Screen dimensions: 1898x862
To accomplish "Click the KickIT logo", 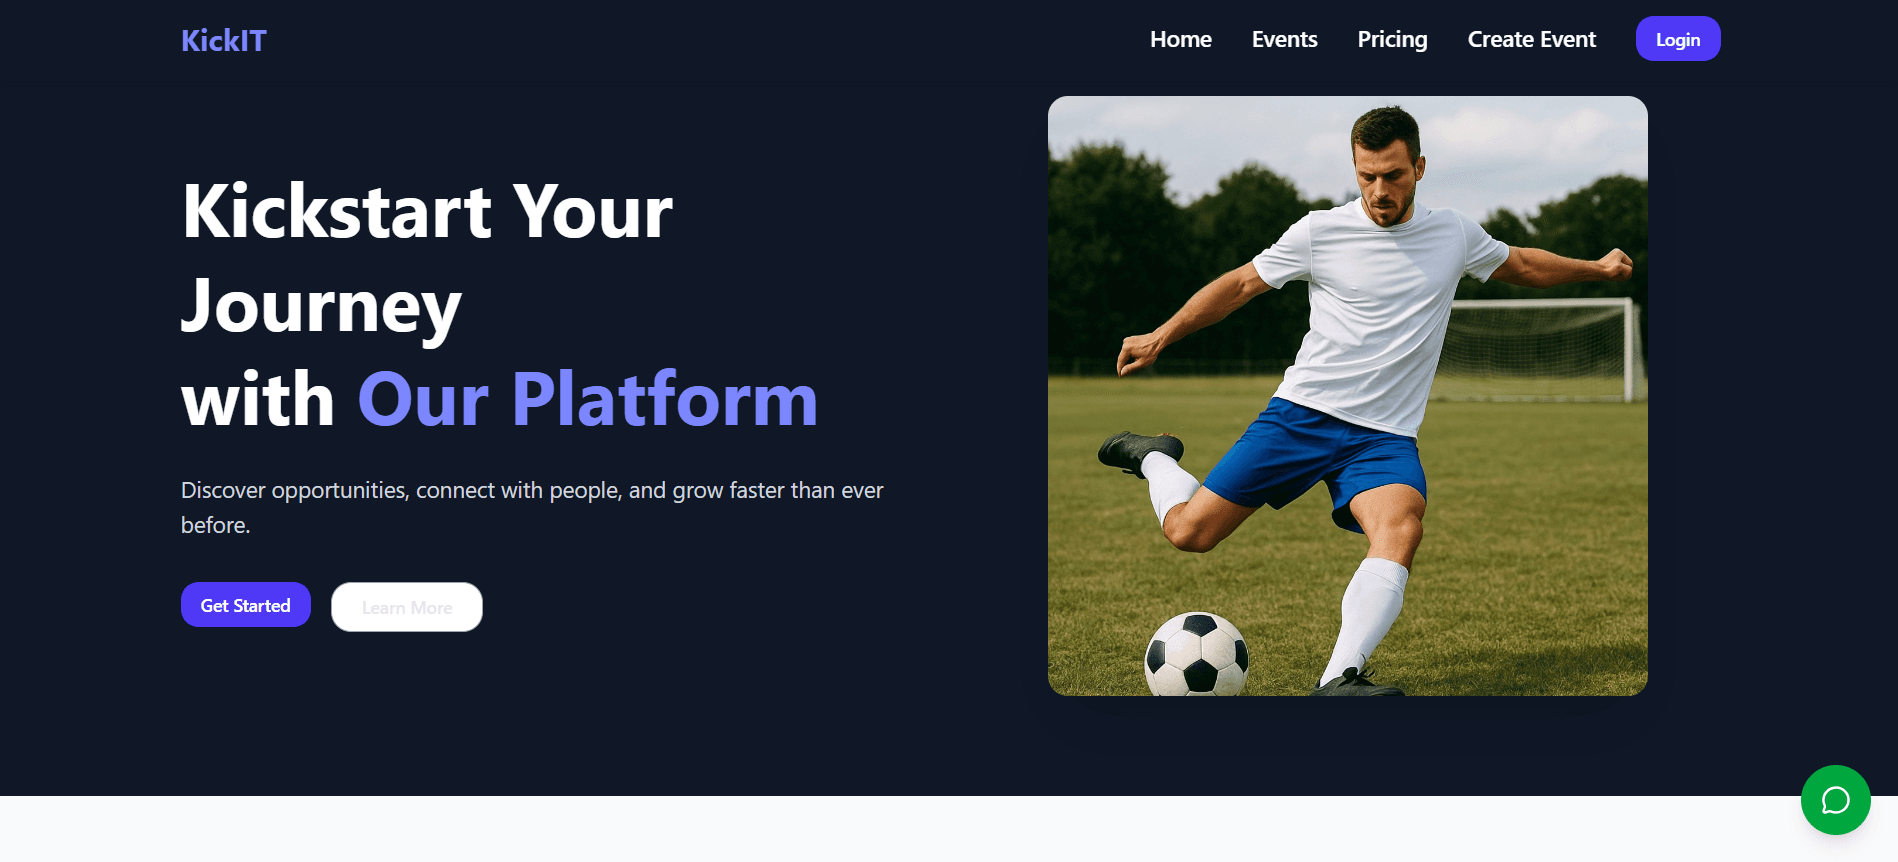I will [x=224, y=40].
